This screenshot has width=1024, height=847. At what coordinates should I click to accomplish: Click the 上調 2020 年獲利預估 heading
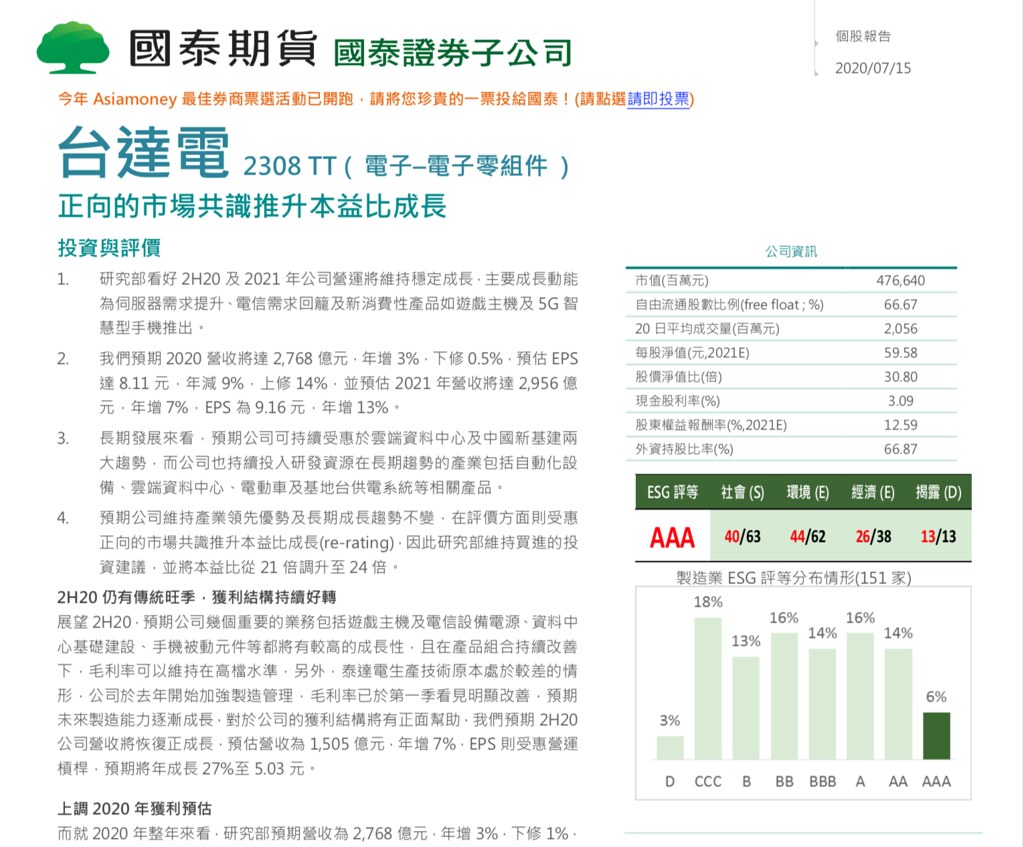coord(135,808)
